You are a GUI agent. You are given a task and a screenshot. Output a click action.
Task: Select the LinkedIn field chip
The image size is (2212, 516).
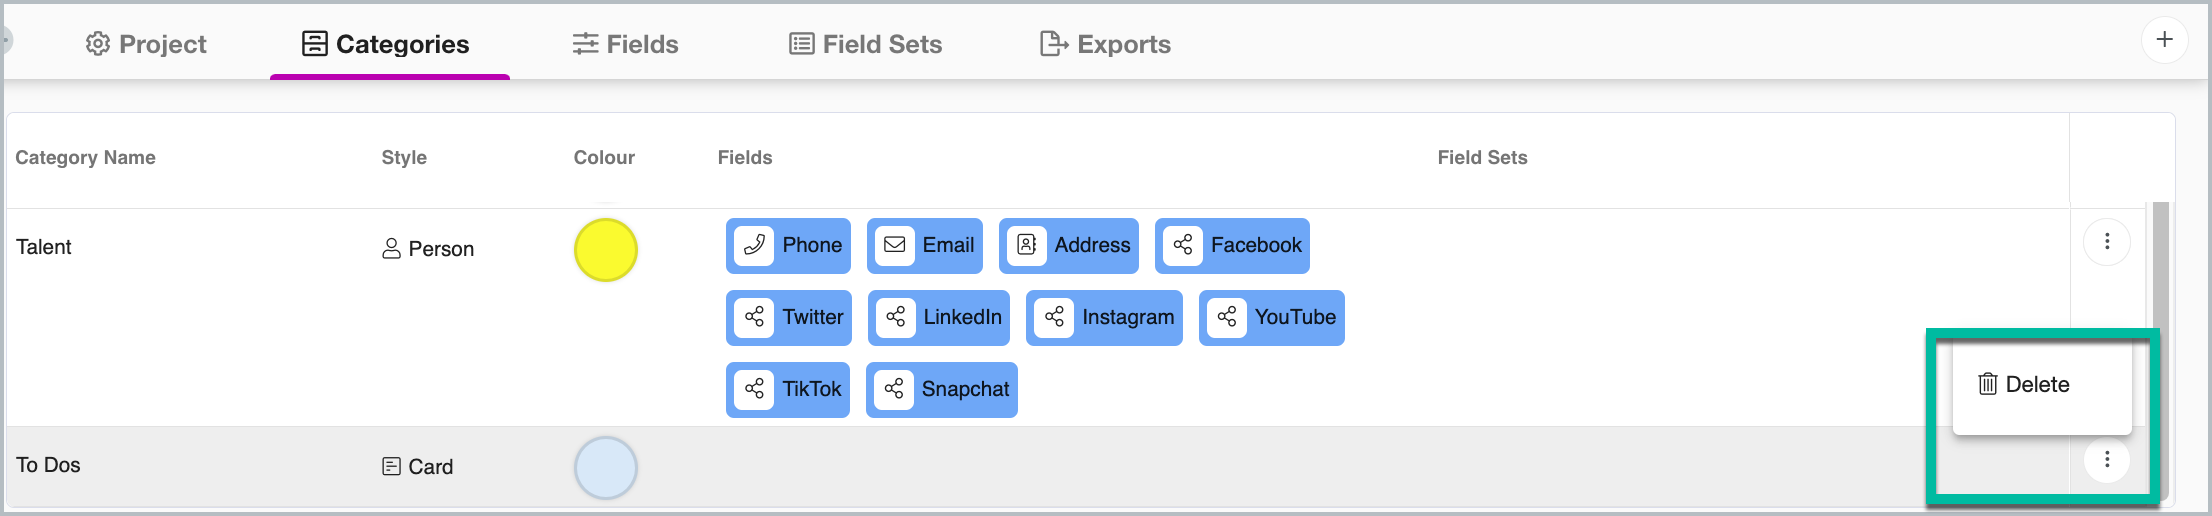click(x=939, y=318)
